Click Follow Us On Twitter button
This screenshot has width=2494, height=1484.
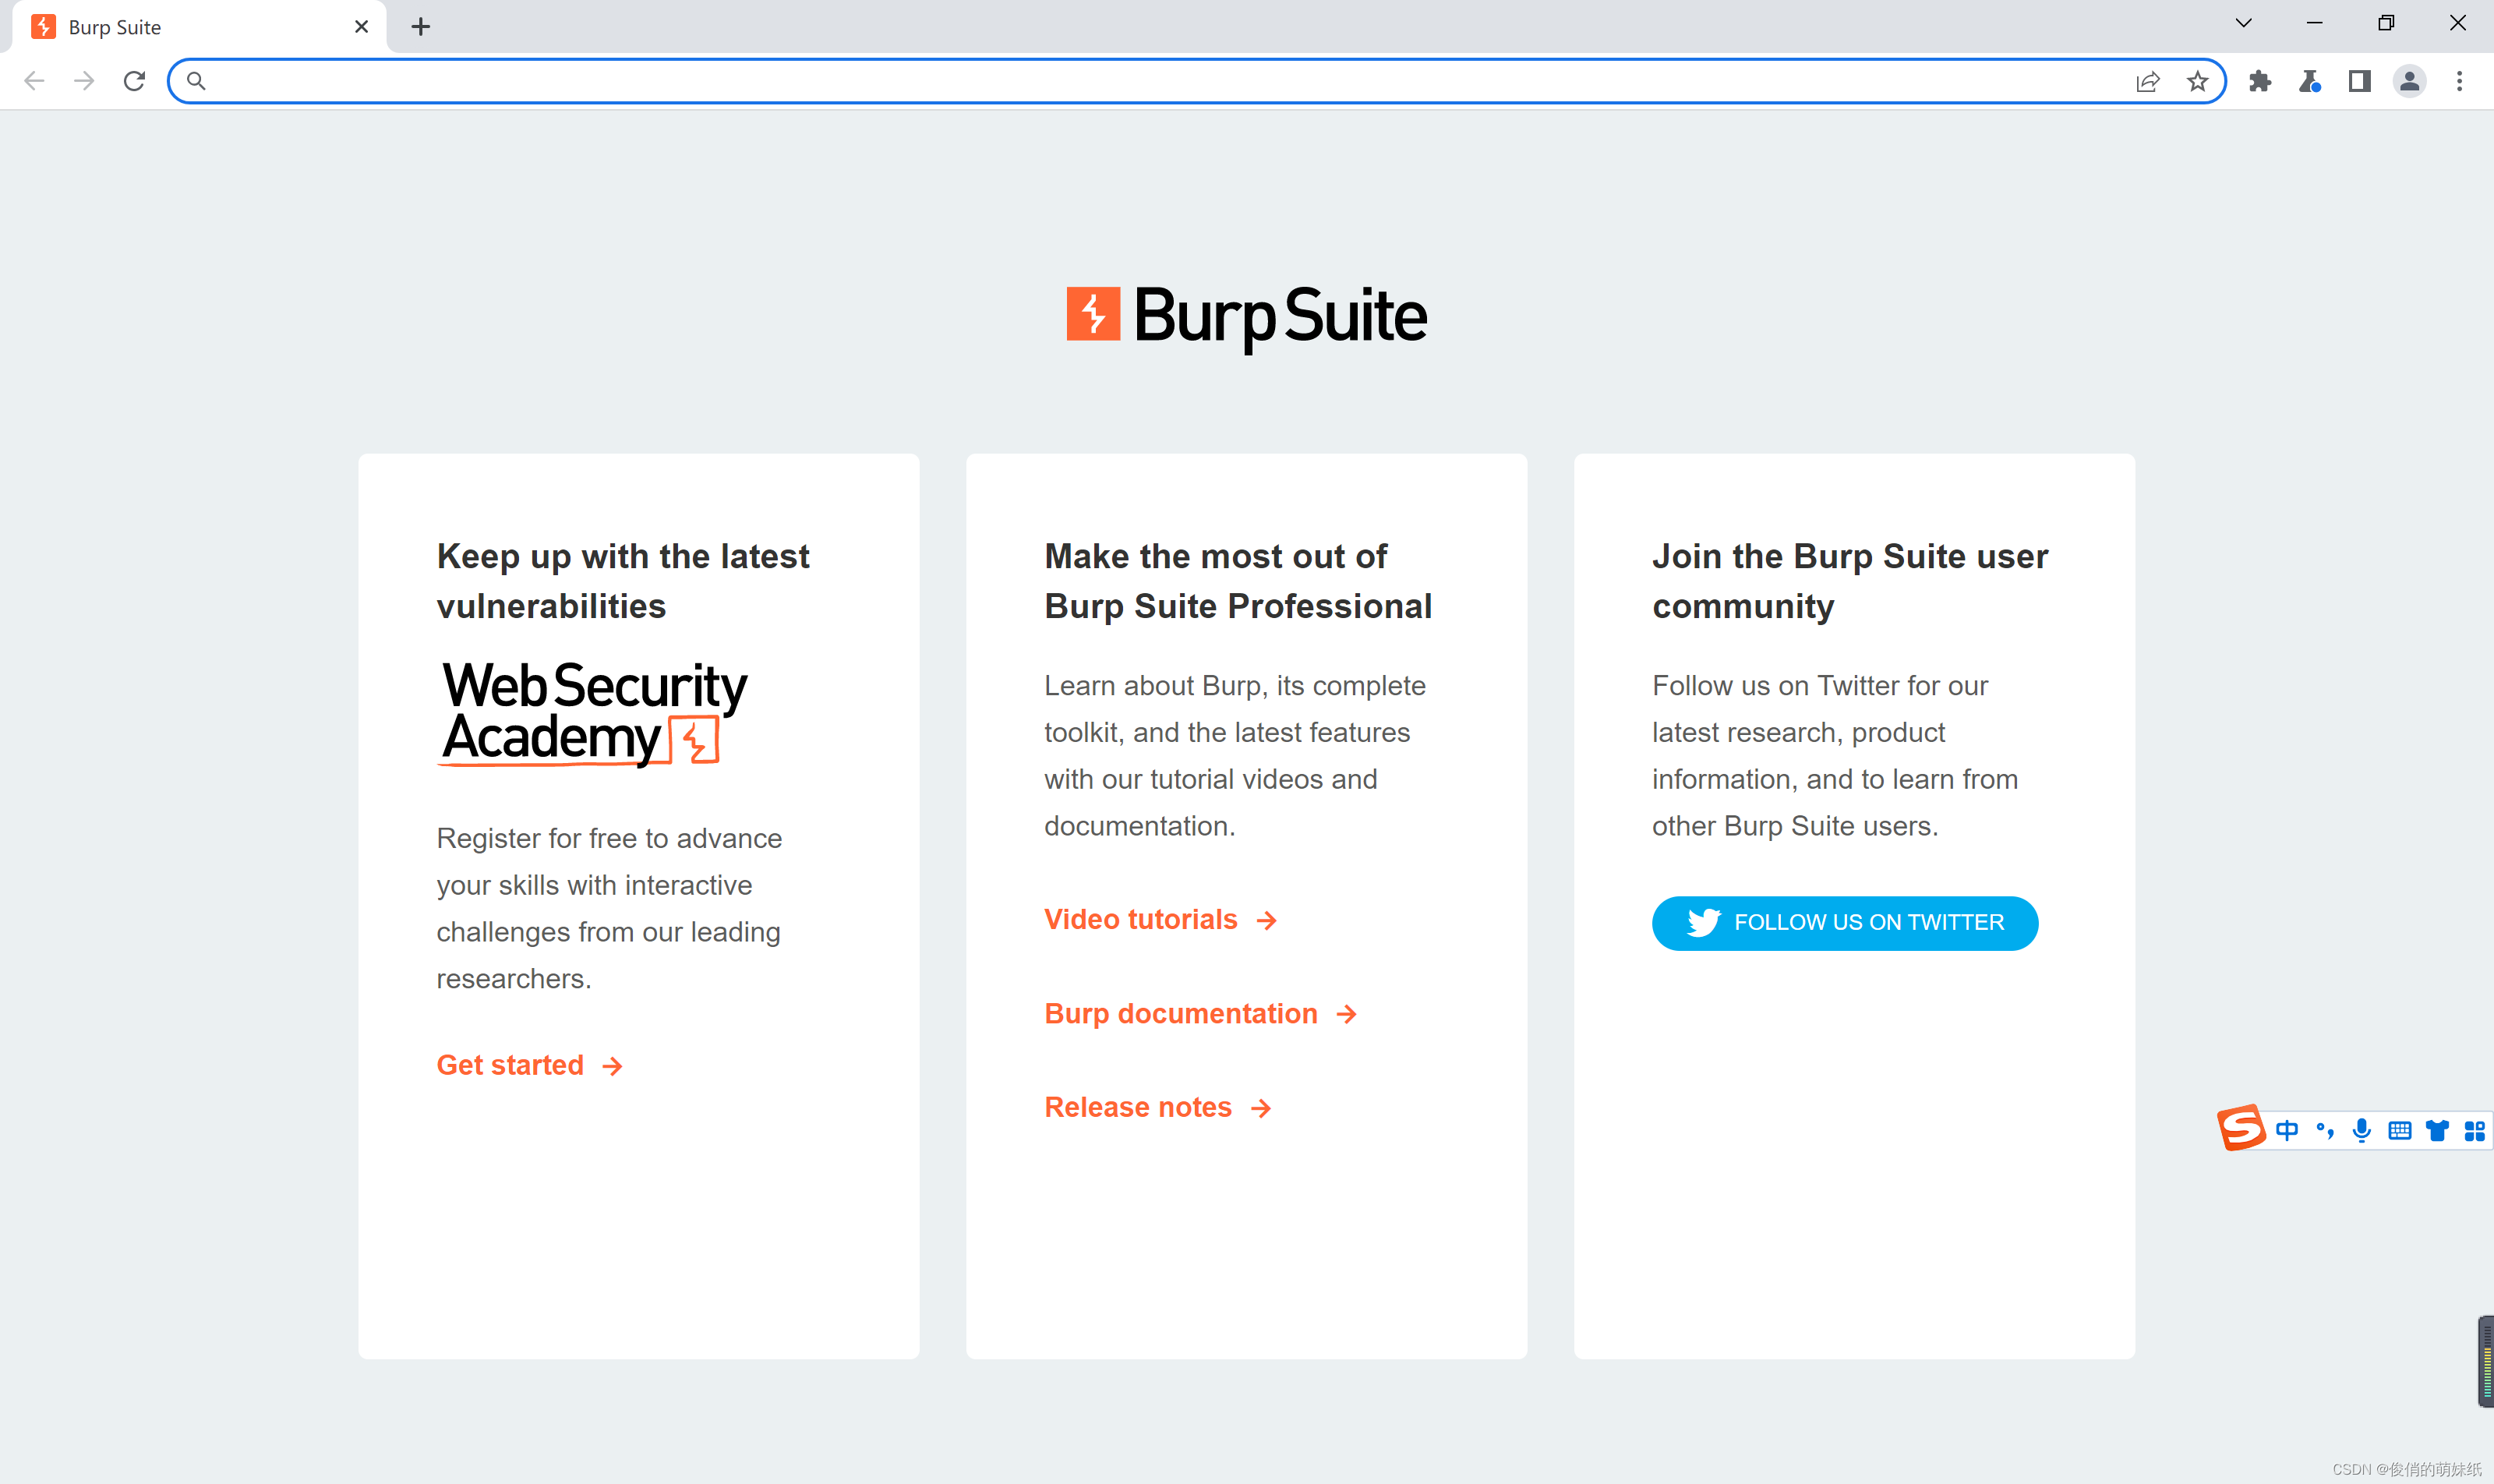coord(1845,922)
